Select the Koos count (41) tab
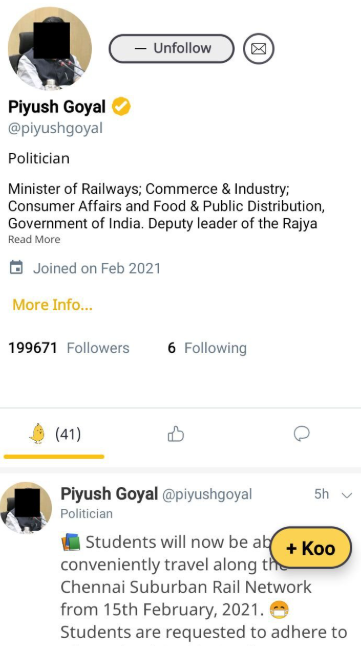Image resolution: width=361 pixels, height=646 pixels. tap(68, 434)
